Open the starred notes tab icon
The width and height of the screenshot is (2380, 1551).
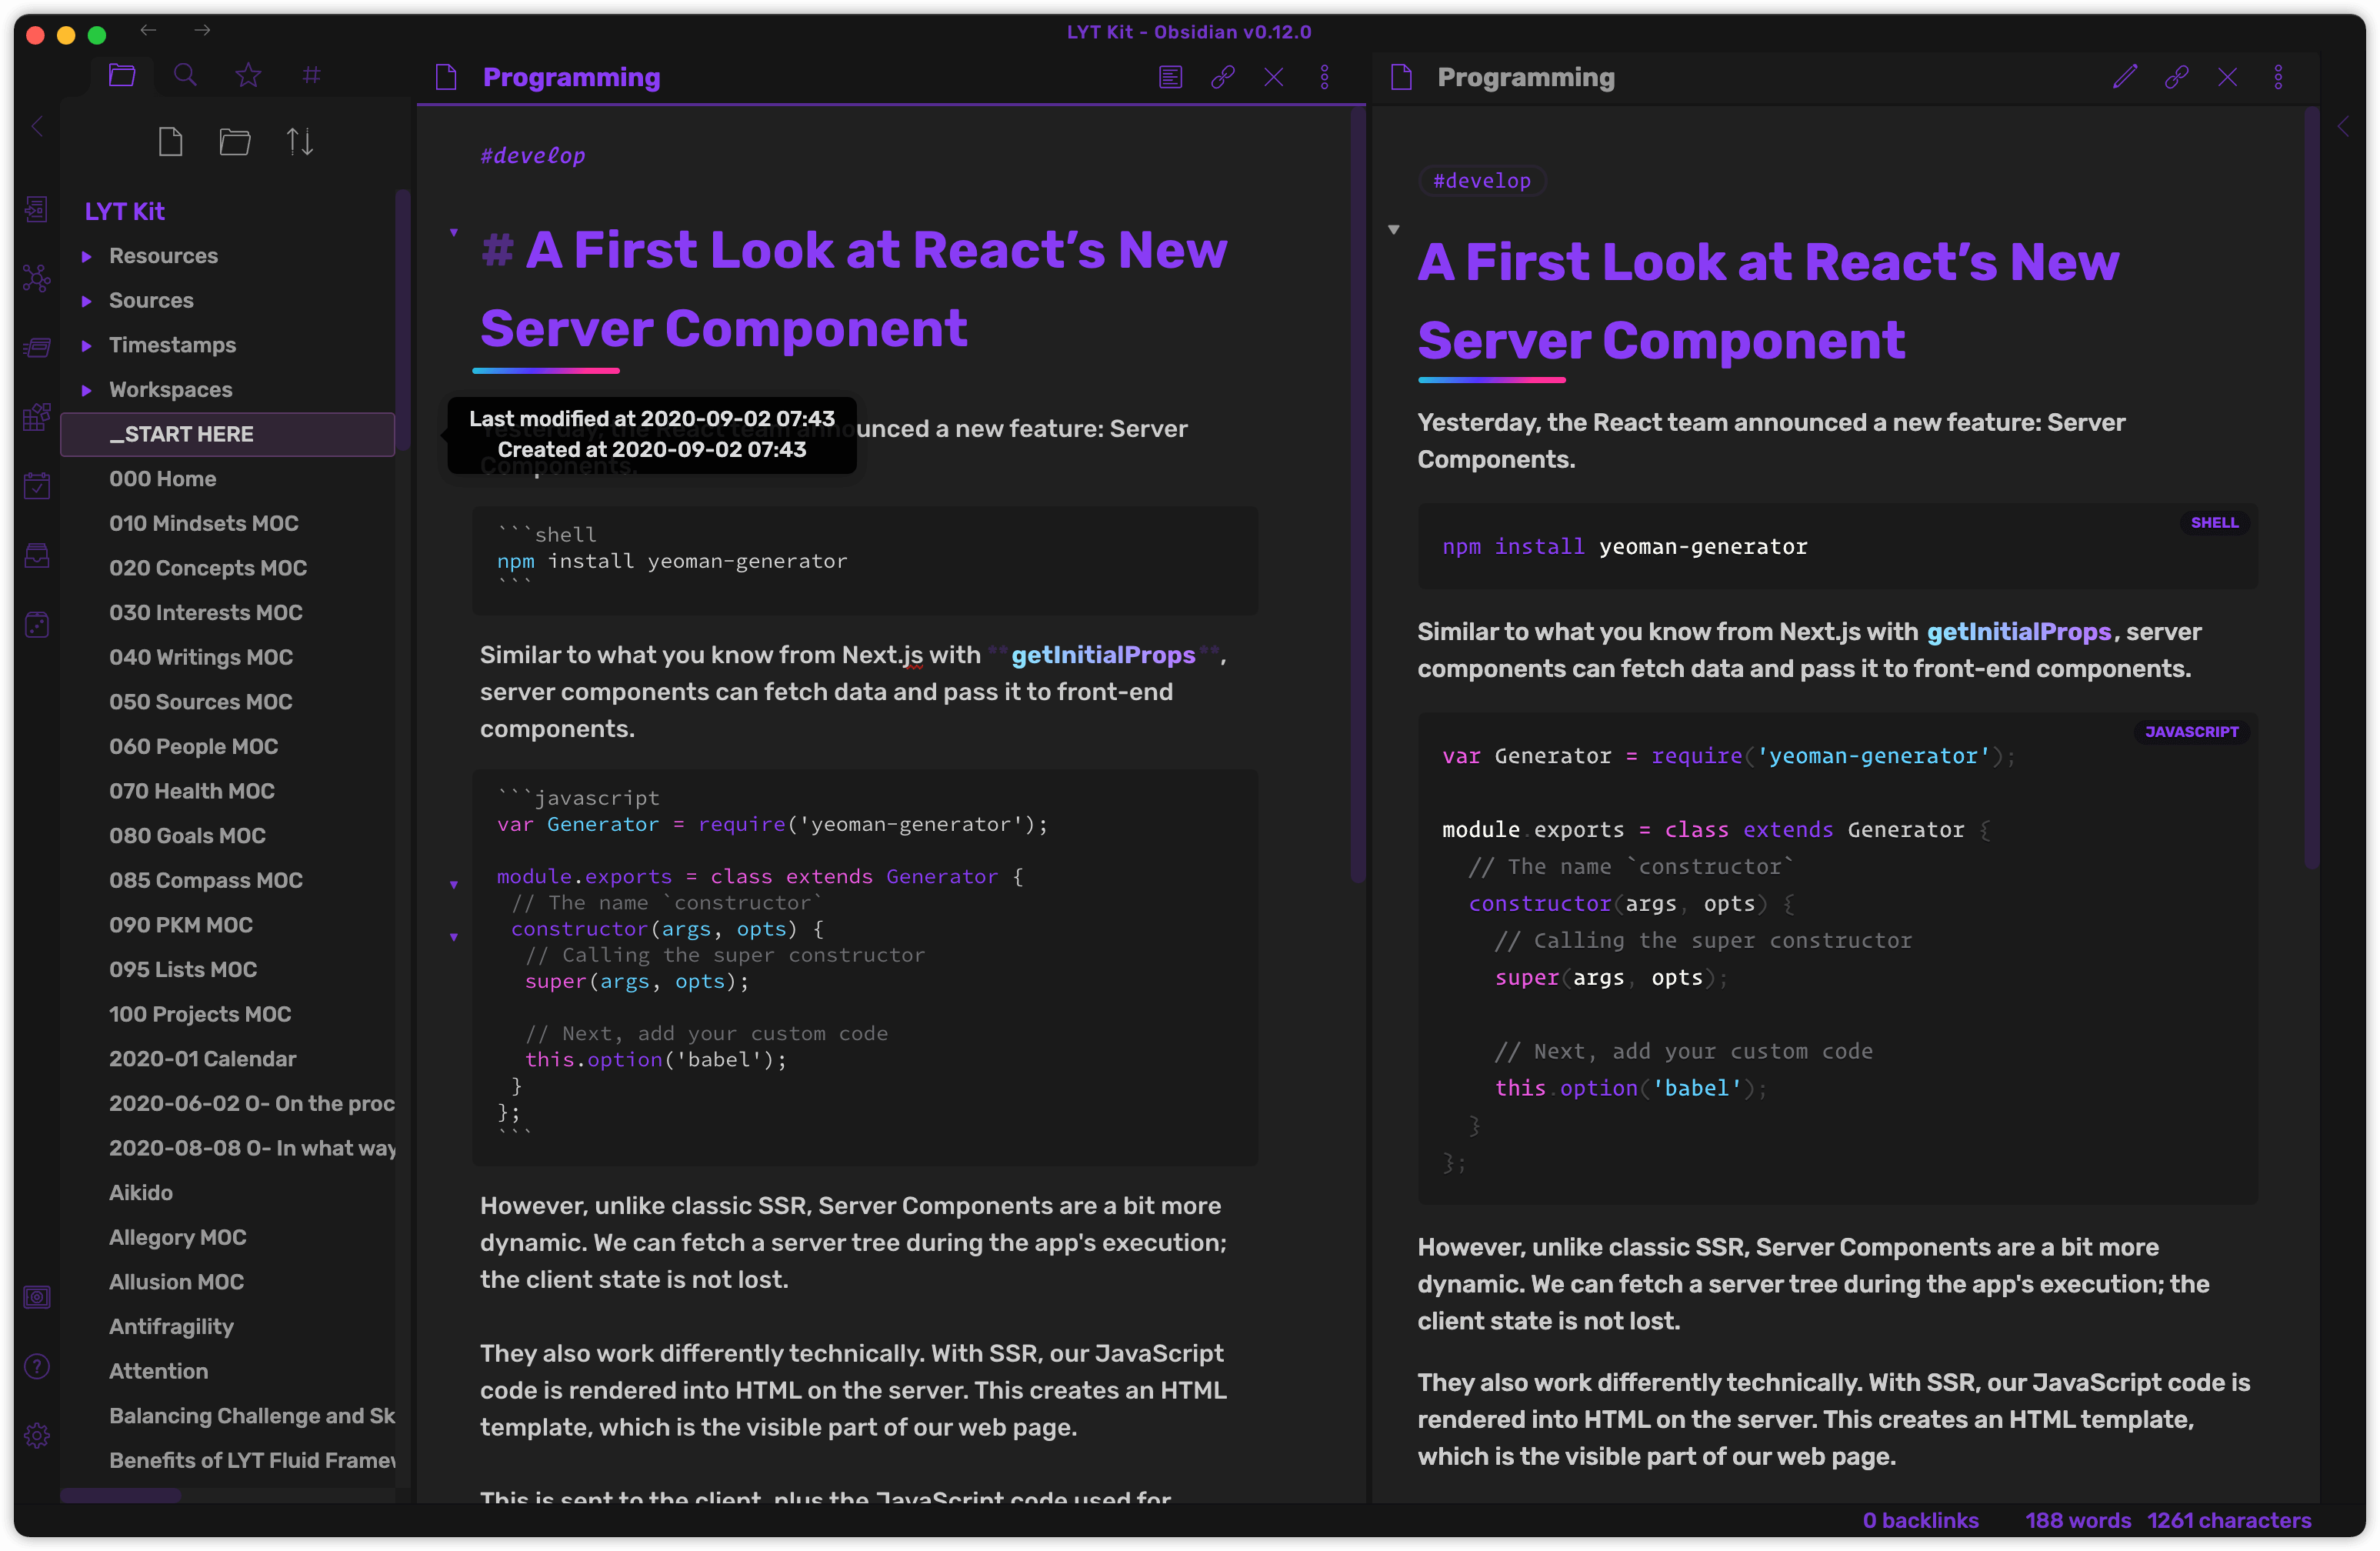[x=248, y=75]
